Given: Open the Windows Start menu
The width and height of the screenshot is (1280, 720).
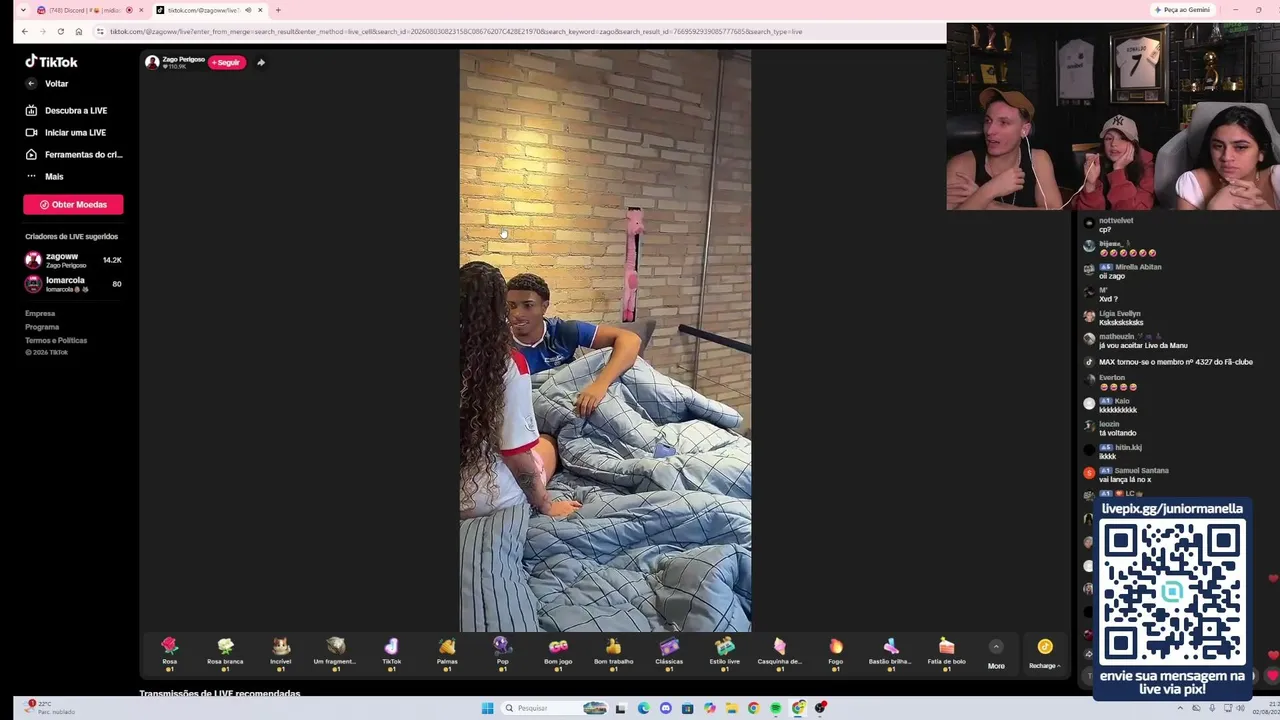Looking at the screenshot, I should 487,708.
